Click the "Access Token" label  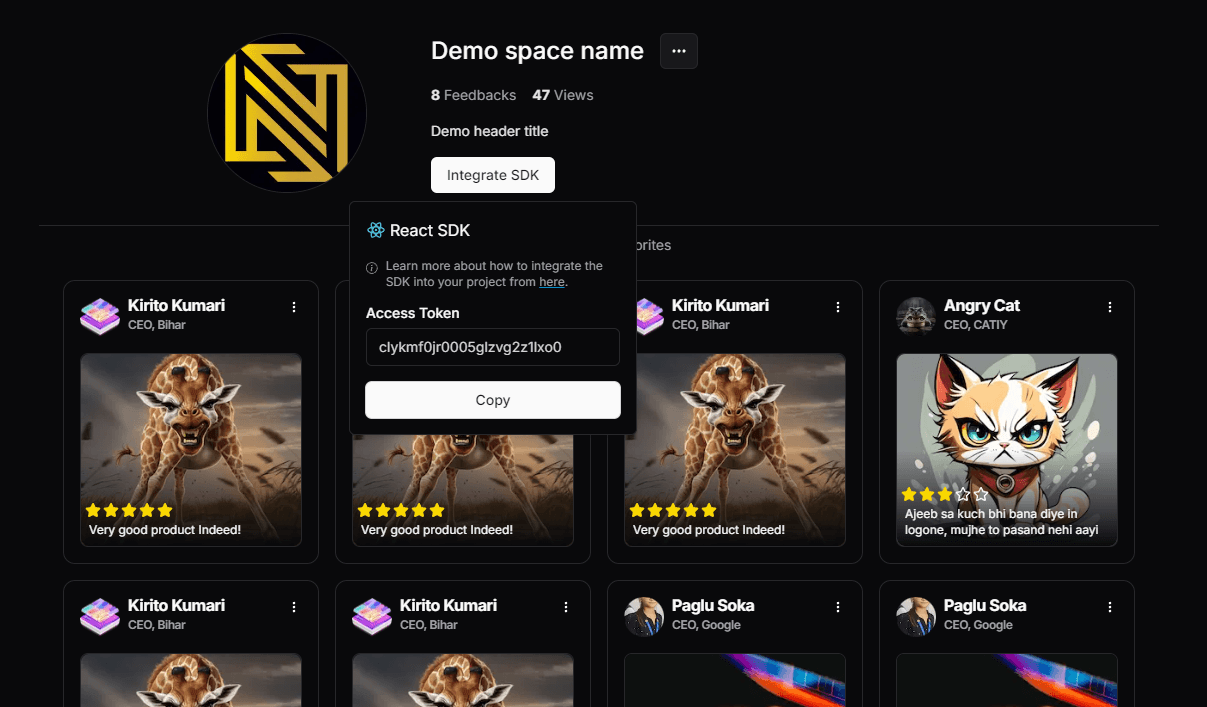413,313
